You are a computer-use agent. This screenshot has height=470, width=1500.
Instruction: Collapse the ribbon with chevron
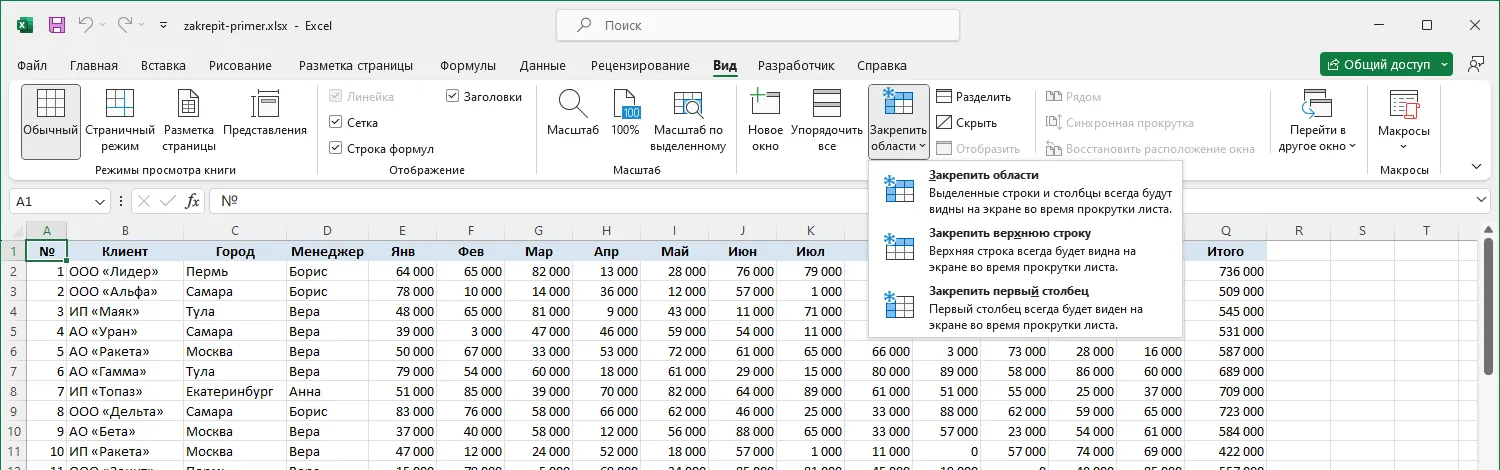(x=1476, y=166)
